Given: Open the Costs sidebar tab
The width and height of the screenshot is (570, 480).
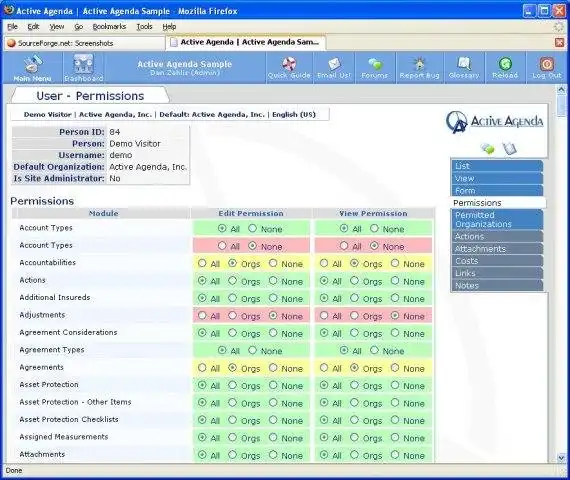Looking at the screenshot, I should tap(497, 261).
